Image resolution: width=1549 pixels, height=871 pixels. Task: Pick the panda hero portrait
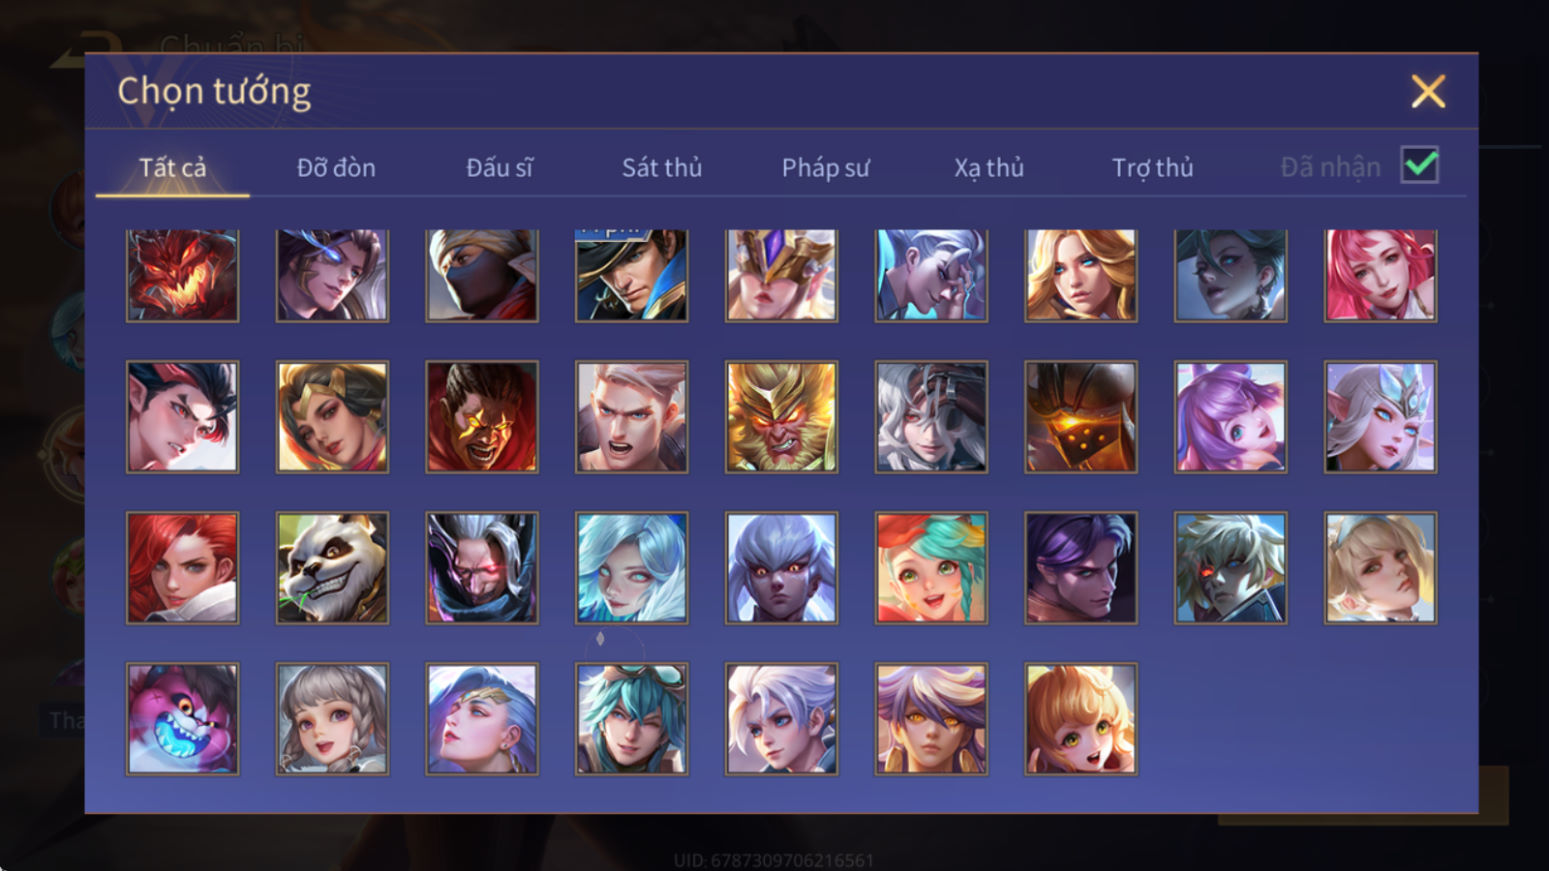(x=332, y=568)
